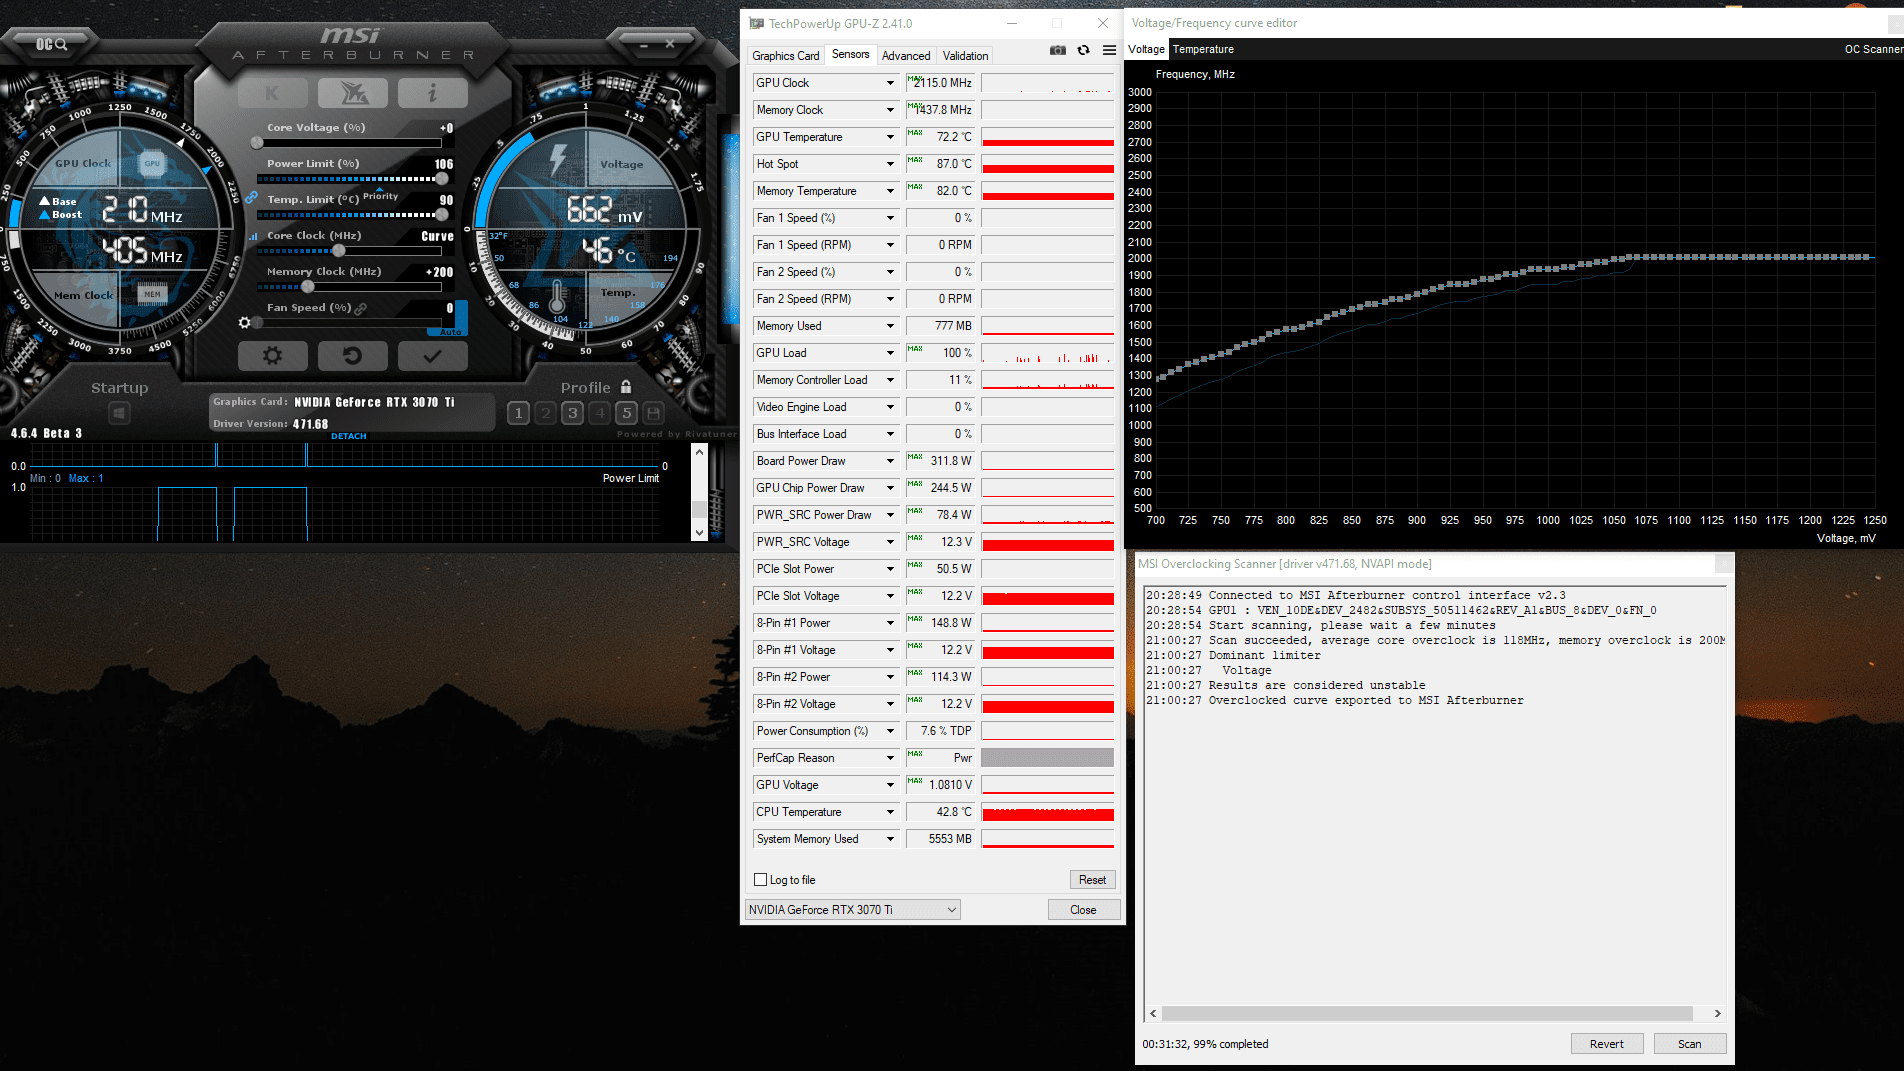Expand the Memory Clock sensor dropdown
Screen dimensions: 1904x1071
coord(890,110)
